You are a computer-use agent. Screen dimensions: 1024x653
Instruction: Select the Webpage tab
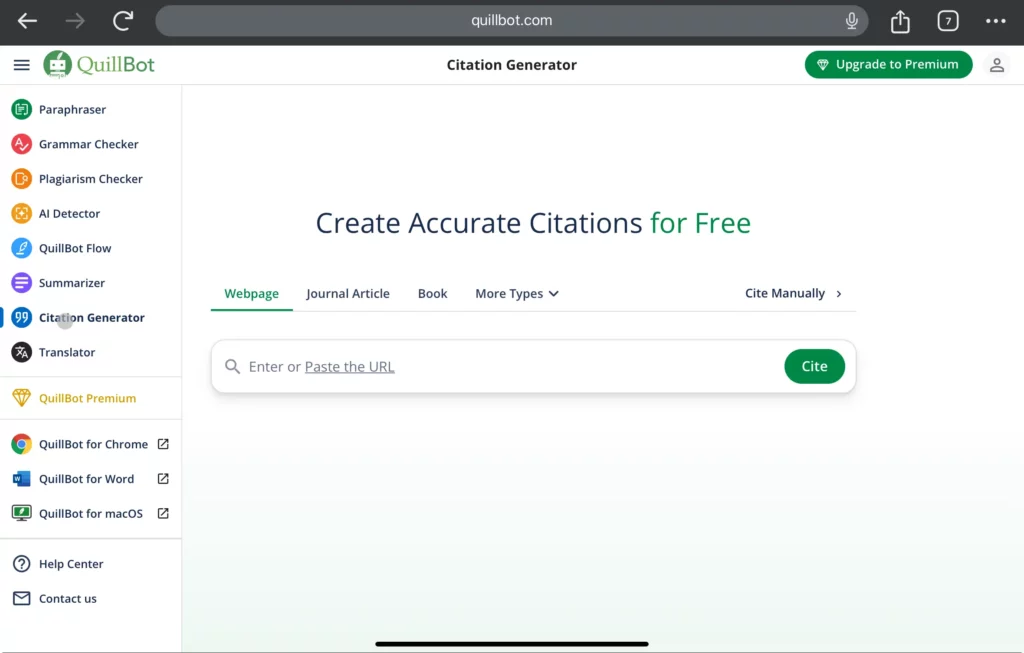251,293
